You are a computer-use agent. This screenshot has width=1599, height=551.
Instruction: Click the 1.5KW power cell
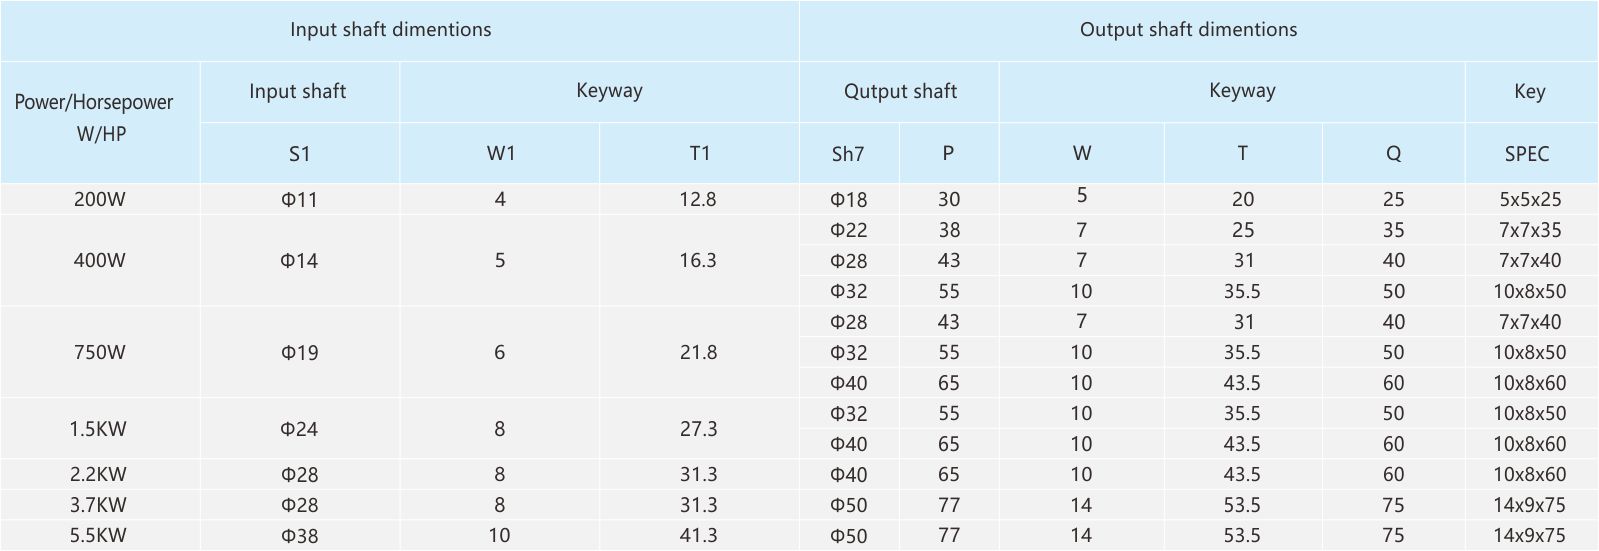[100, 429]
